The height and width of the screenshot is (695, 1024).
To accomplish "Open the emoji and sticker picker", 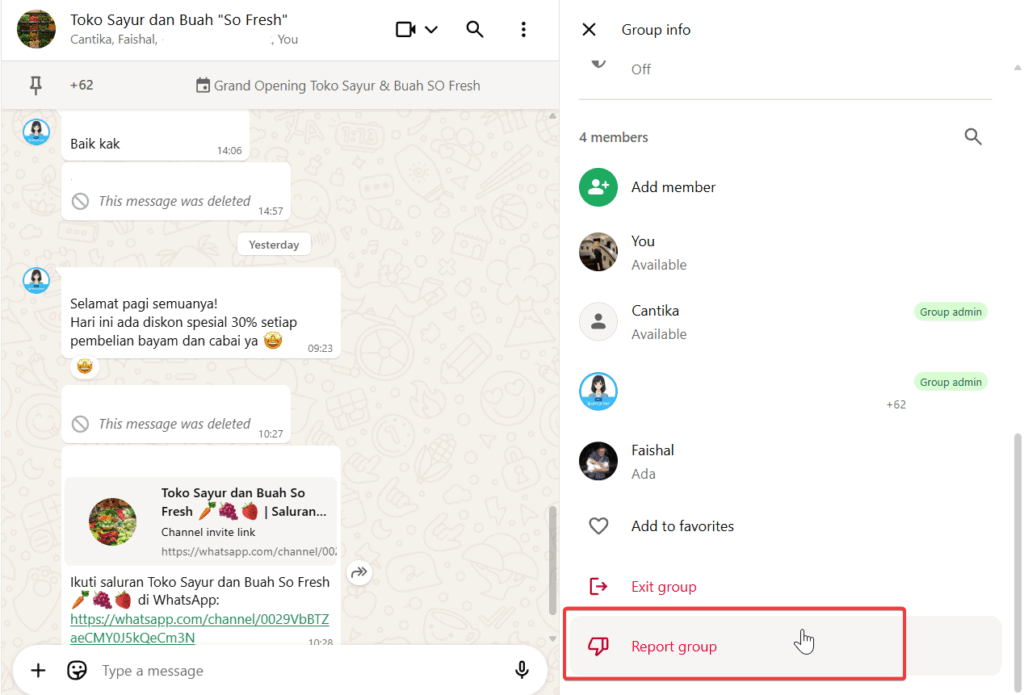I will tap(77, 670).
